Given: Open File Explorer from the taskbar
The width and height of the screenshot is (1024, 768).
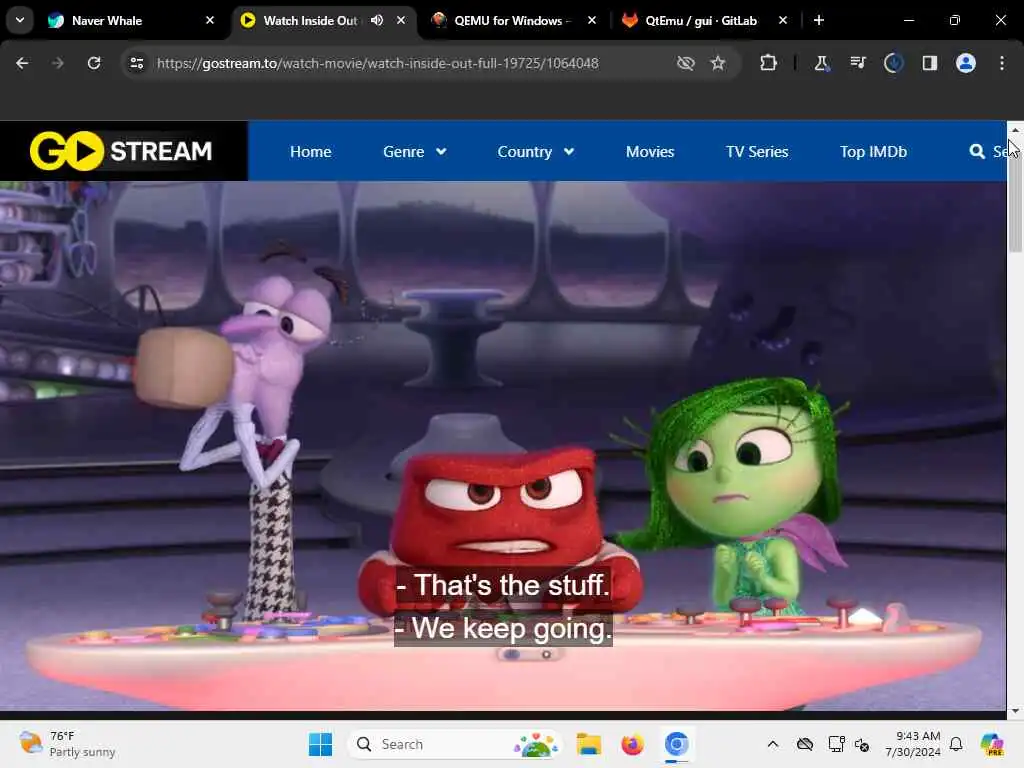Looking at the screenshot, I should (588, 744).
